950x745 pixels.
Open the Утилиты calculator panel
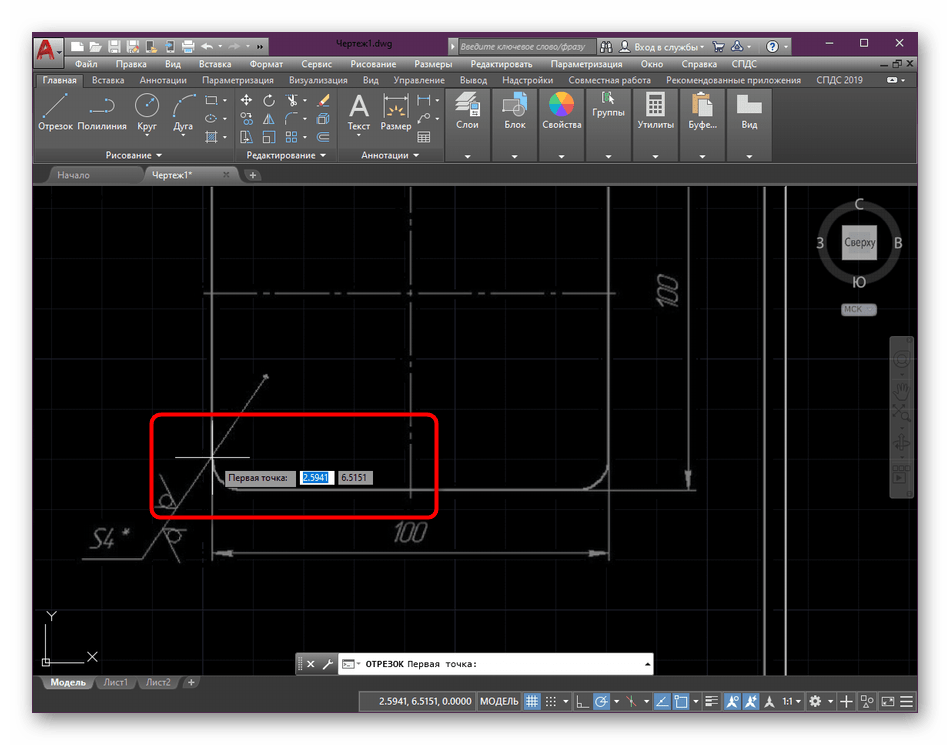click(x=655, y=112)
